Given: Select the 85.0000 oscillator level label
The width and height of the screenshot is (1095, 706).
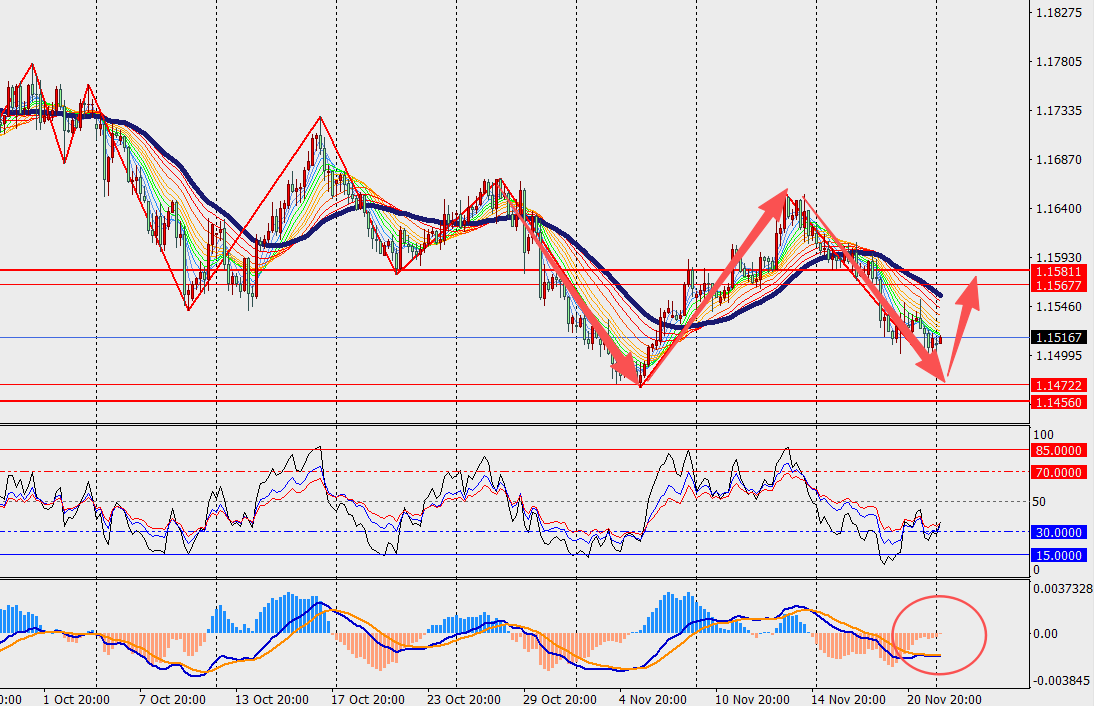Looking at the screenshot, I should click(1058, 451).
